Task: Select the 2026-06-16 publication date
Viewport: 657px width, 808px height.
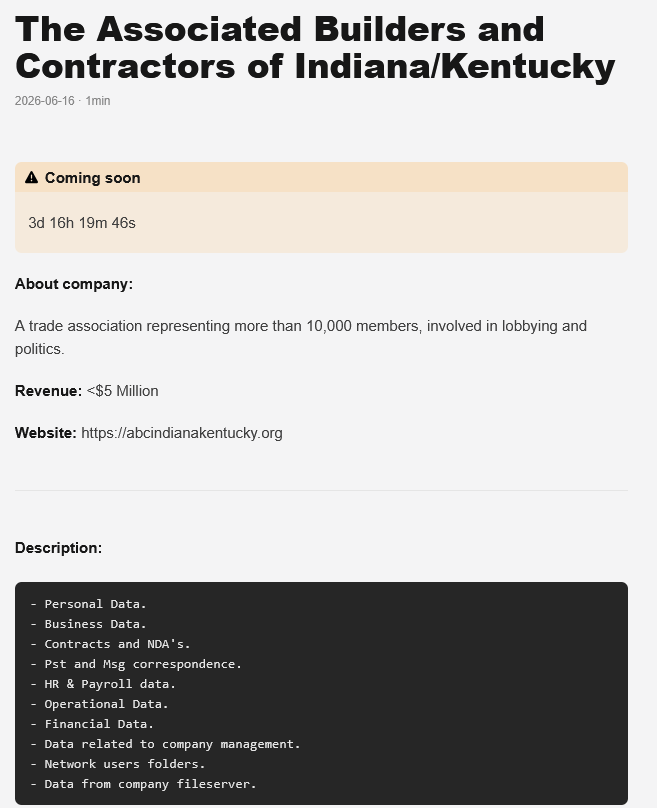Action: point(45,100)
